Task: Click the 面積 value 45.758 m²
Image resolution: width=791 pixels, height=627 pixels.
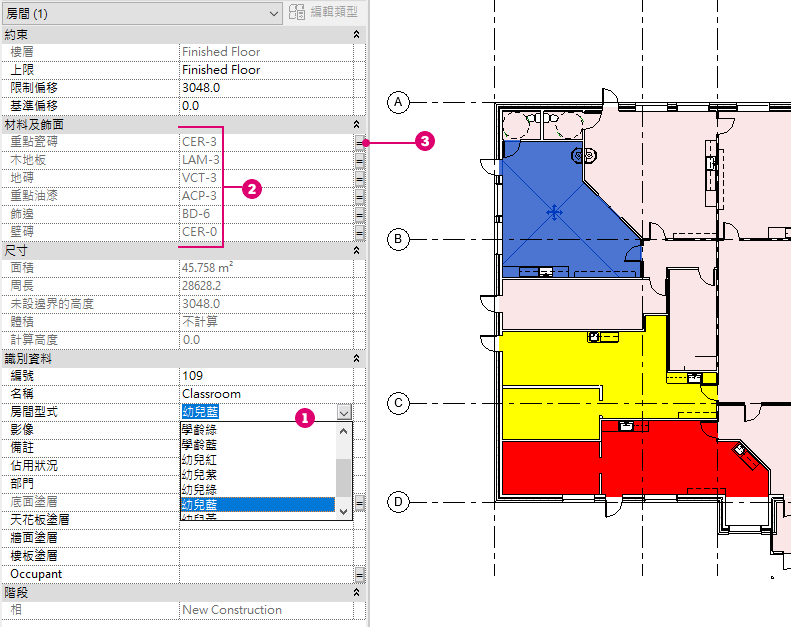Action: [x=208, y=267]
